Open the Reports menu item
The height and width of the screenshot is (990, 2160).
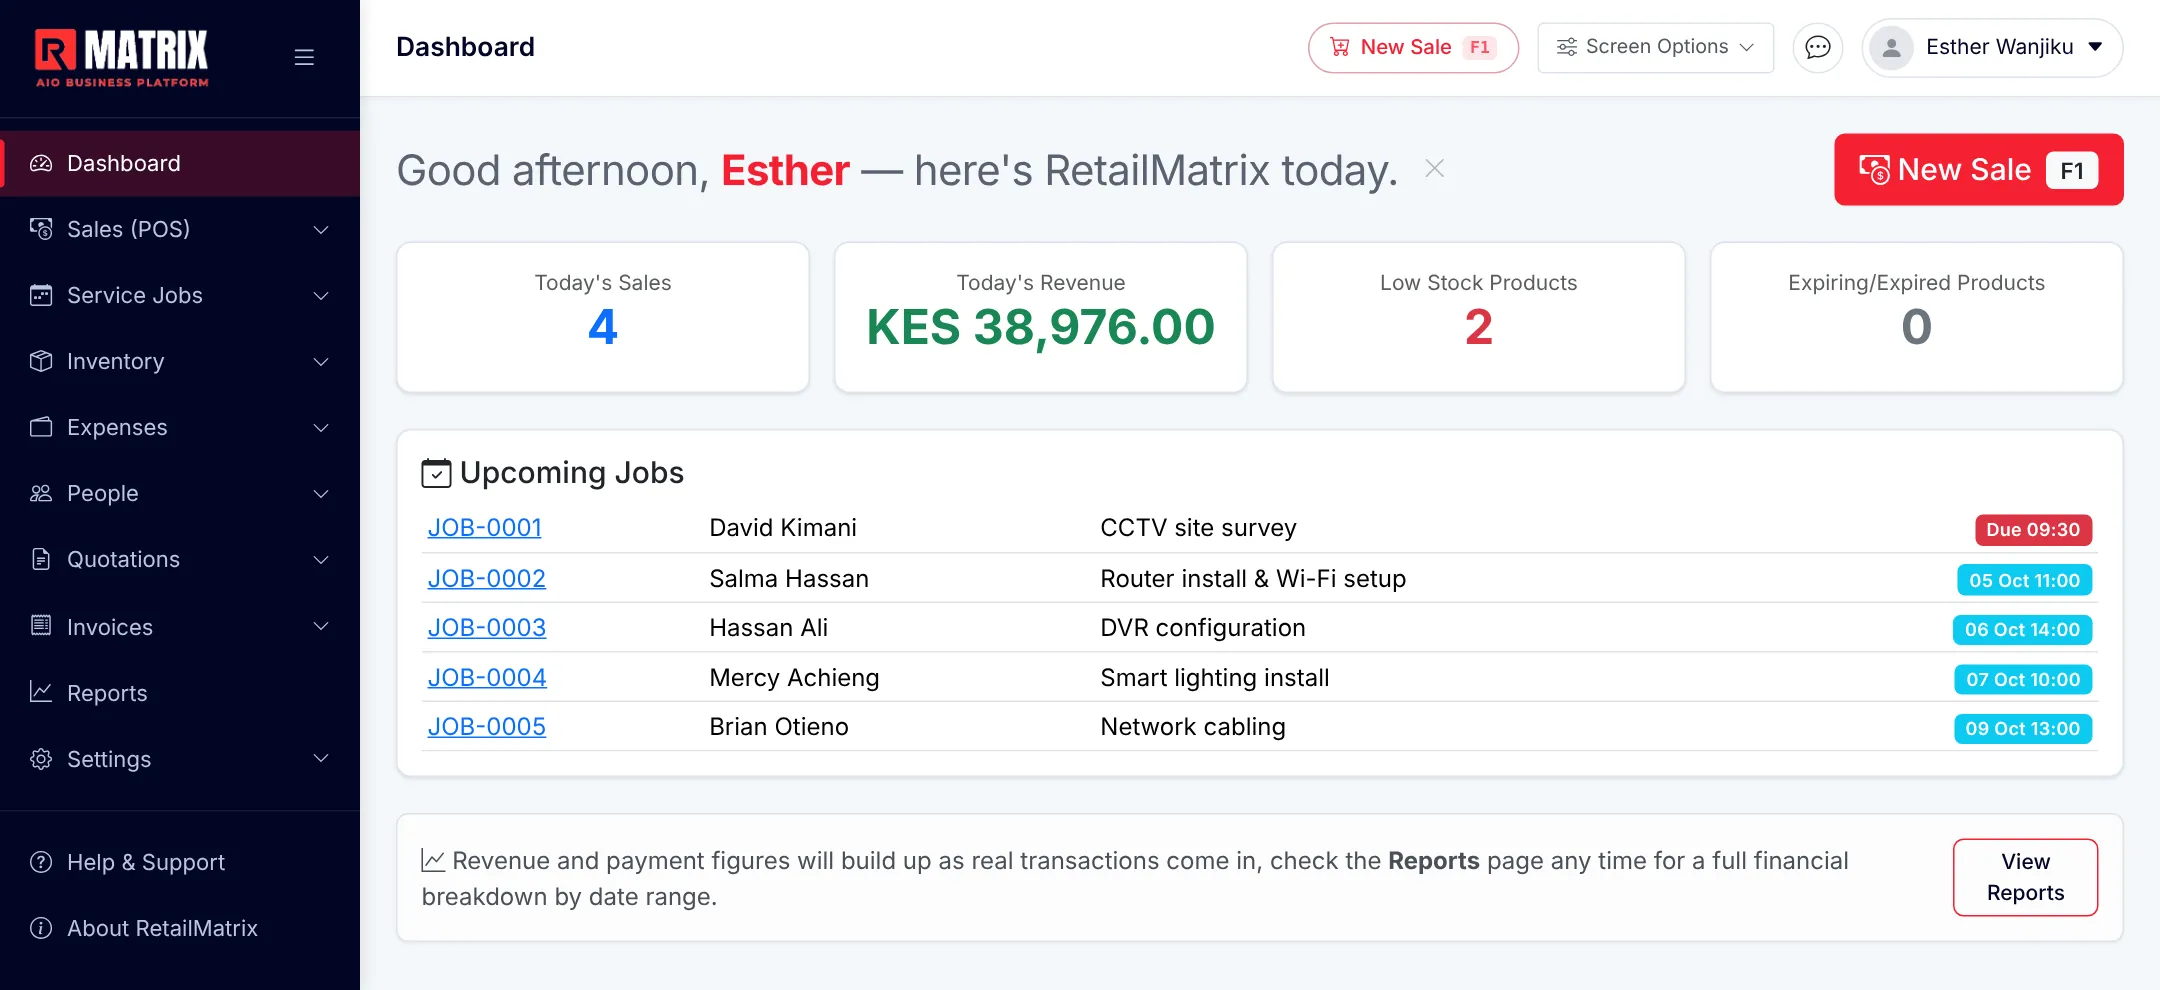(x=180, y=692)
